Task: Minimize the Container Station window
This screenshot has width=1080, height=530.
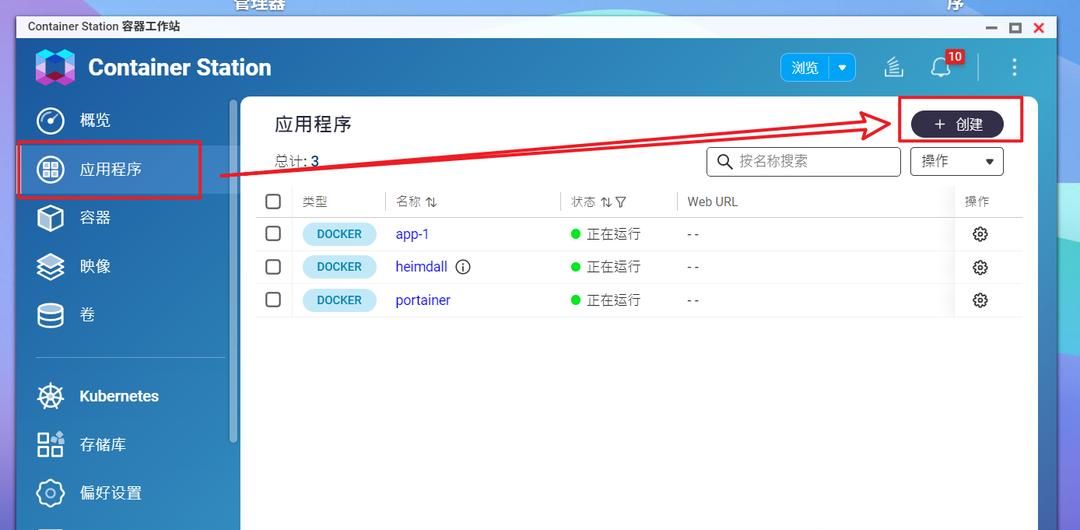Action: (x=992, y=28)
